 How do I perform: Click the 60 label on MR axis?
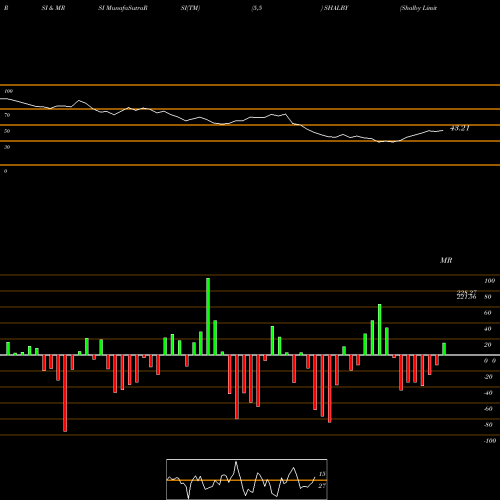click(x=488, y=313)
